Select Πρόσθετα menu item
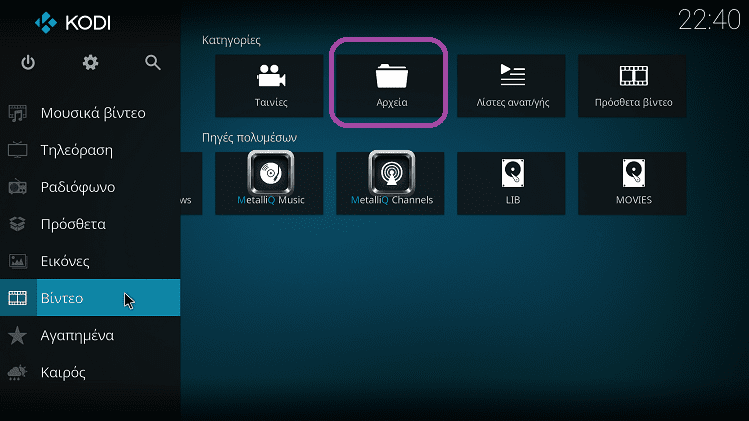Screen dimensions: 749x421 coord(90,224)
